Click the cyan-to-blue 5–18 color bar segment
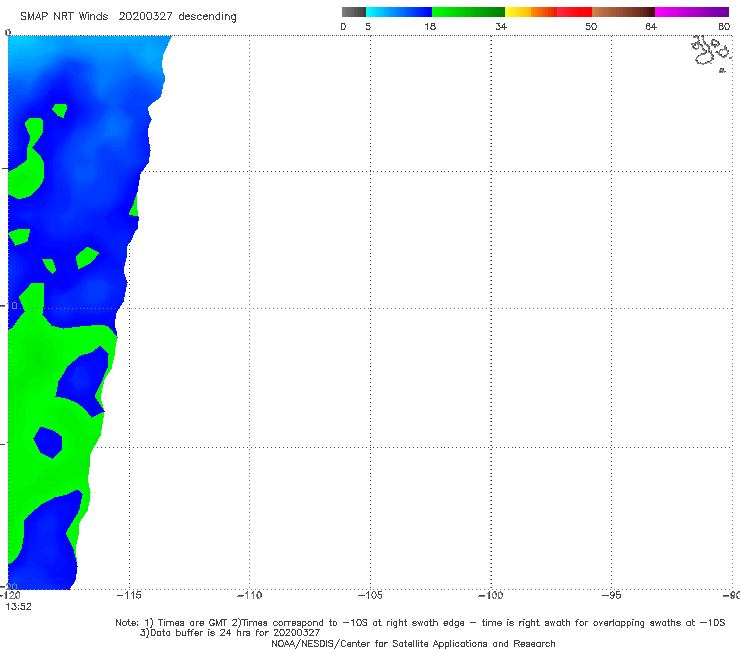 click(x=399, y=12)
